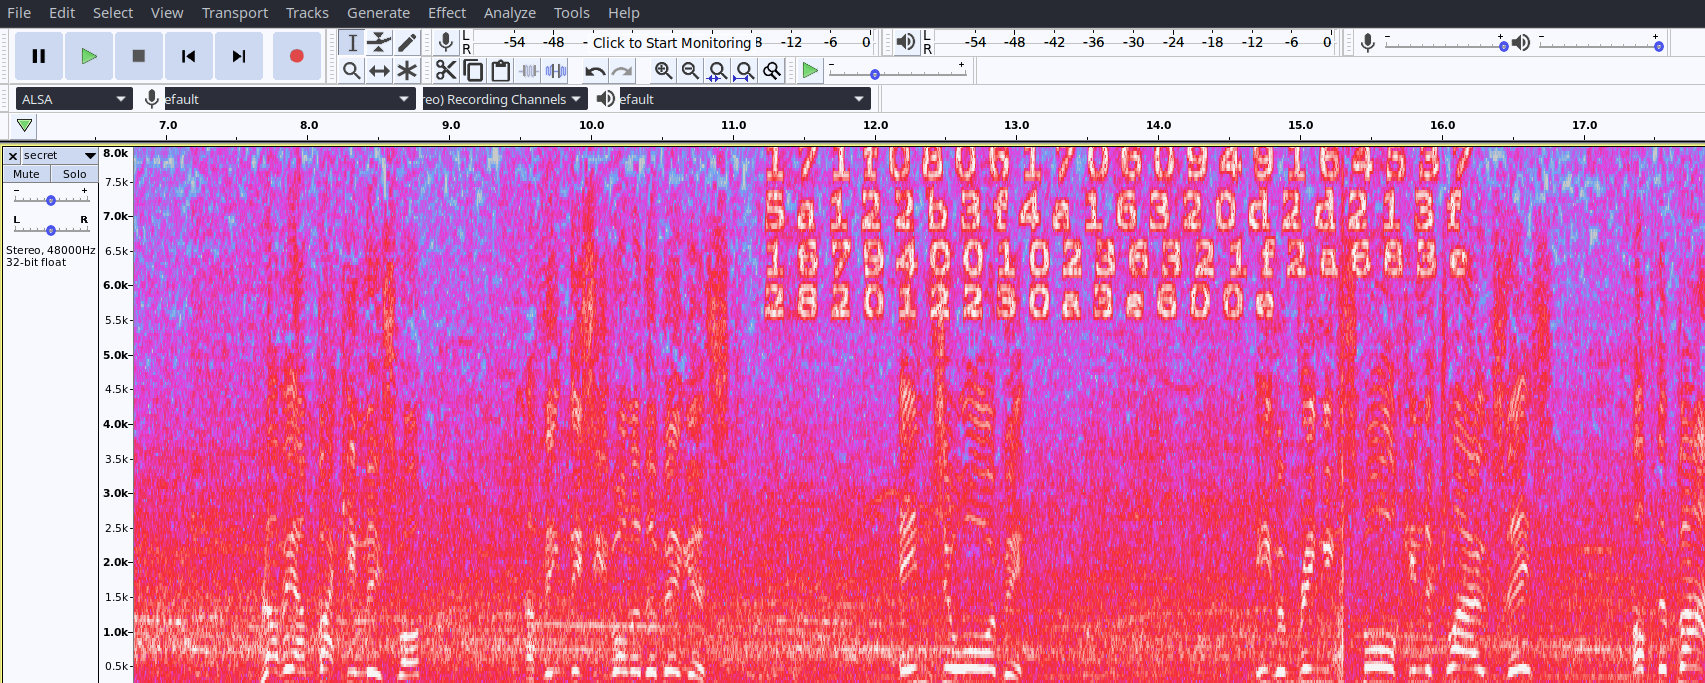1705x683 pixels.
Task: Click the Zoom In magnifier
Action: [663, 71]
